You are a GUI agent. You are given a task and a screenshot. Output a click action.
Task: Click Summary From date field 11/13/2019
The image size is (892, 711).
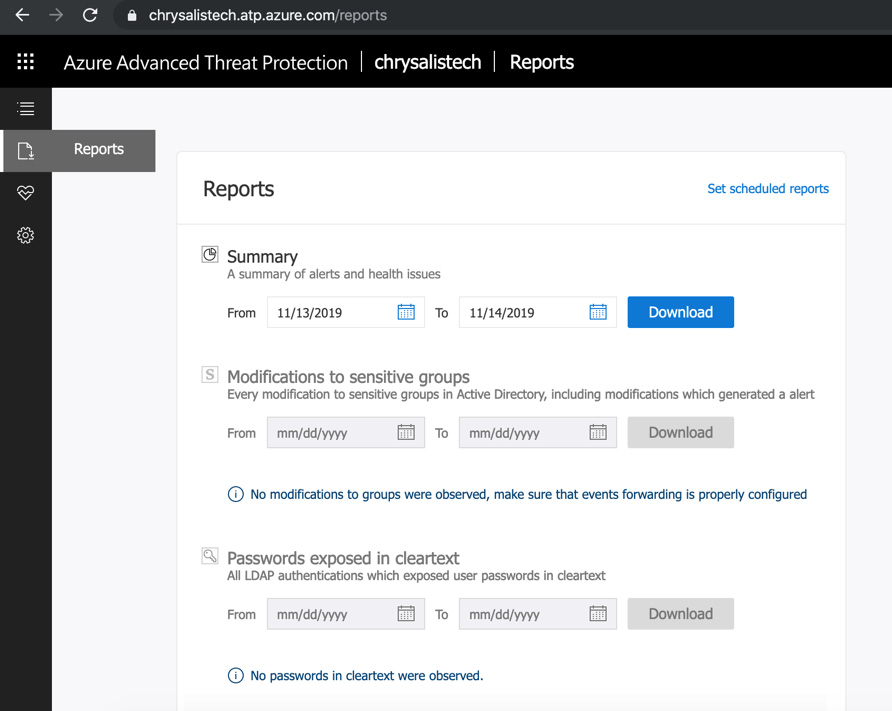tap(330, 313)
